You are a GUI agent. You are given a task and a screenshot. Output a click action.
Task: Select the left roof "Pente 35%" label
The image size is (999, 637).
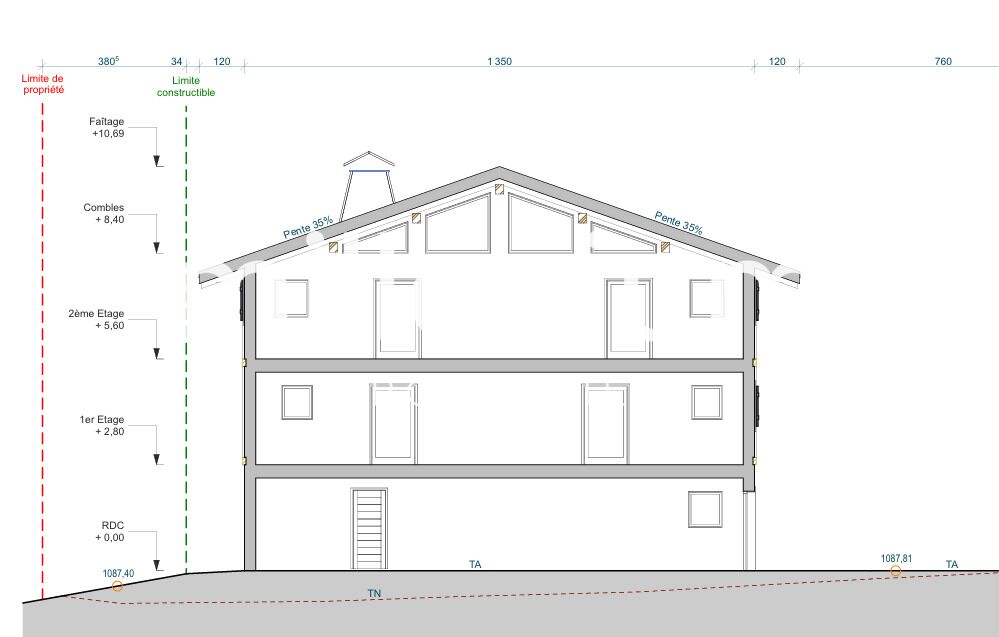tap(308, 228)
